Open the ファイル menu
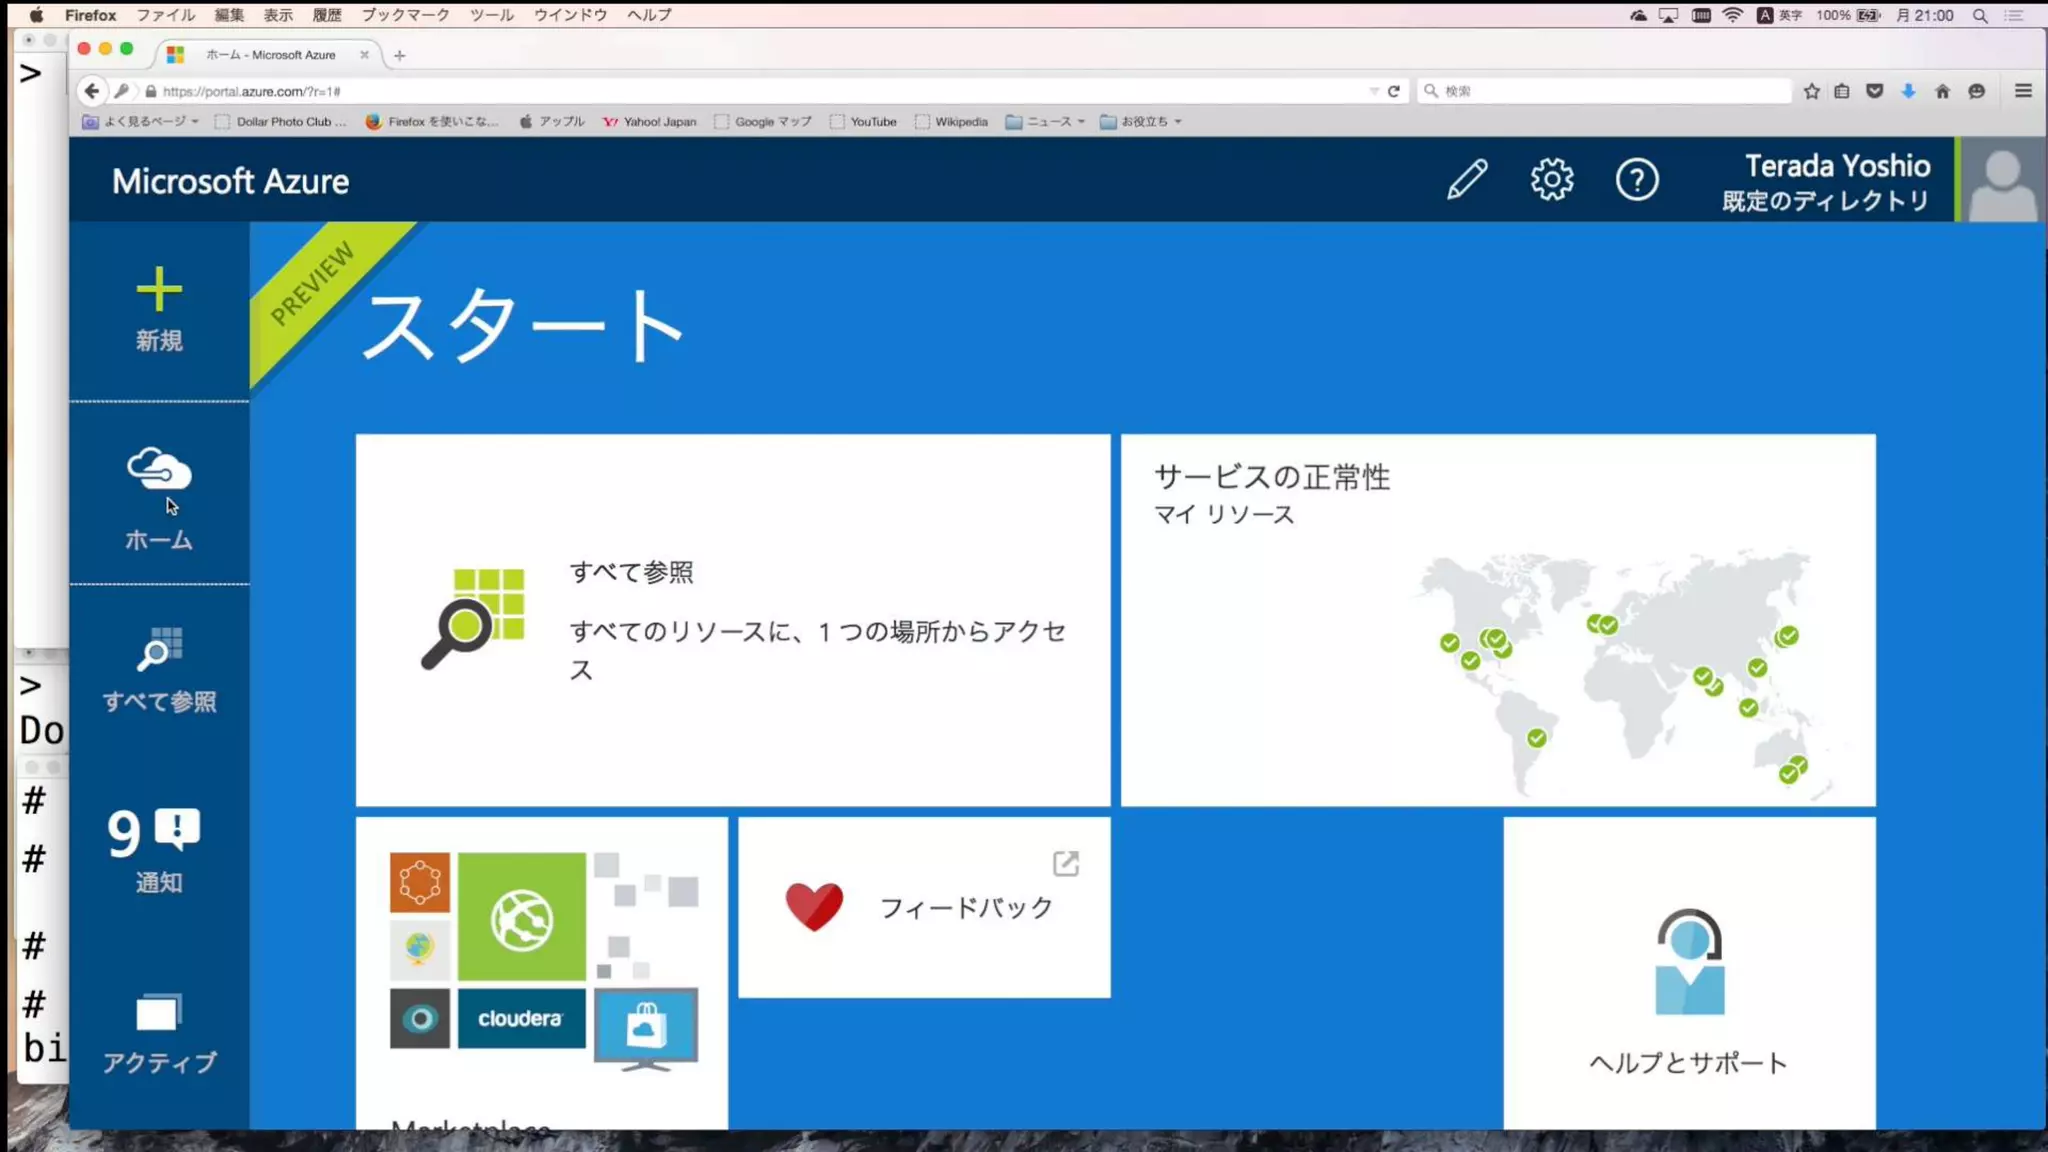Screen dimensions: 2048x1152 165,15
